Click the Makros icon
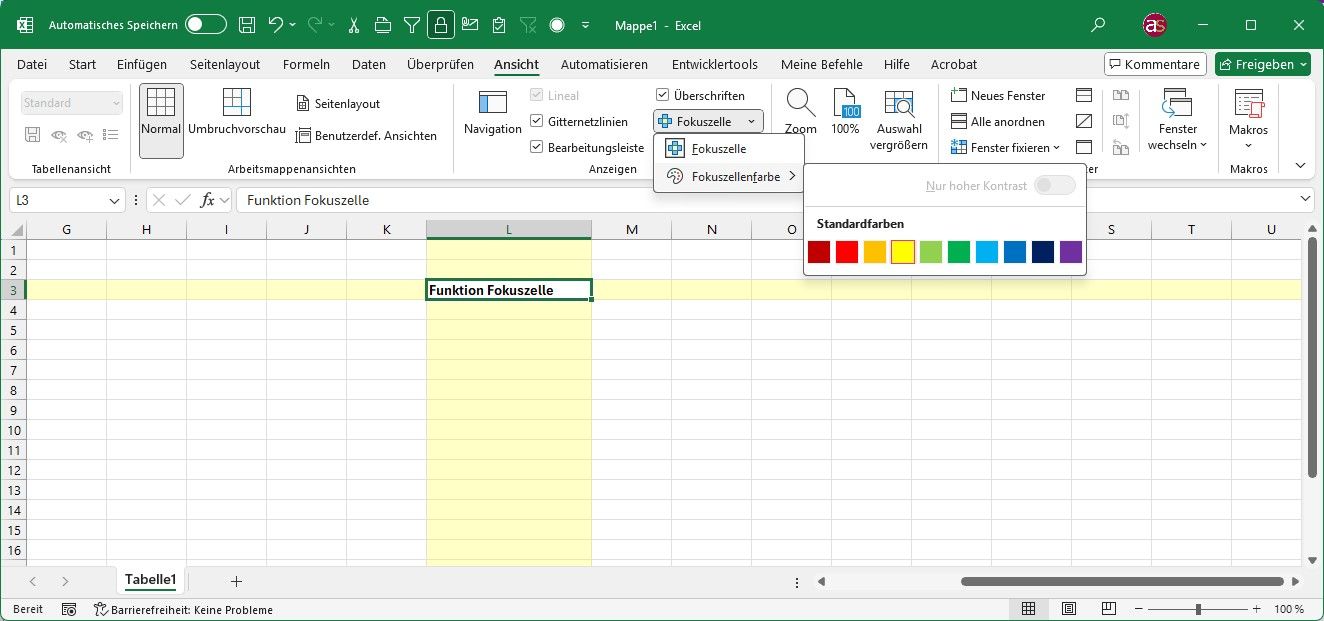This screenshot has height=621, width=1324. click(x=1248, y=104)
